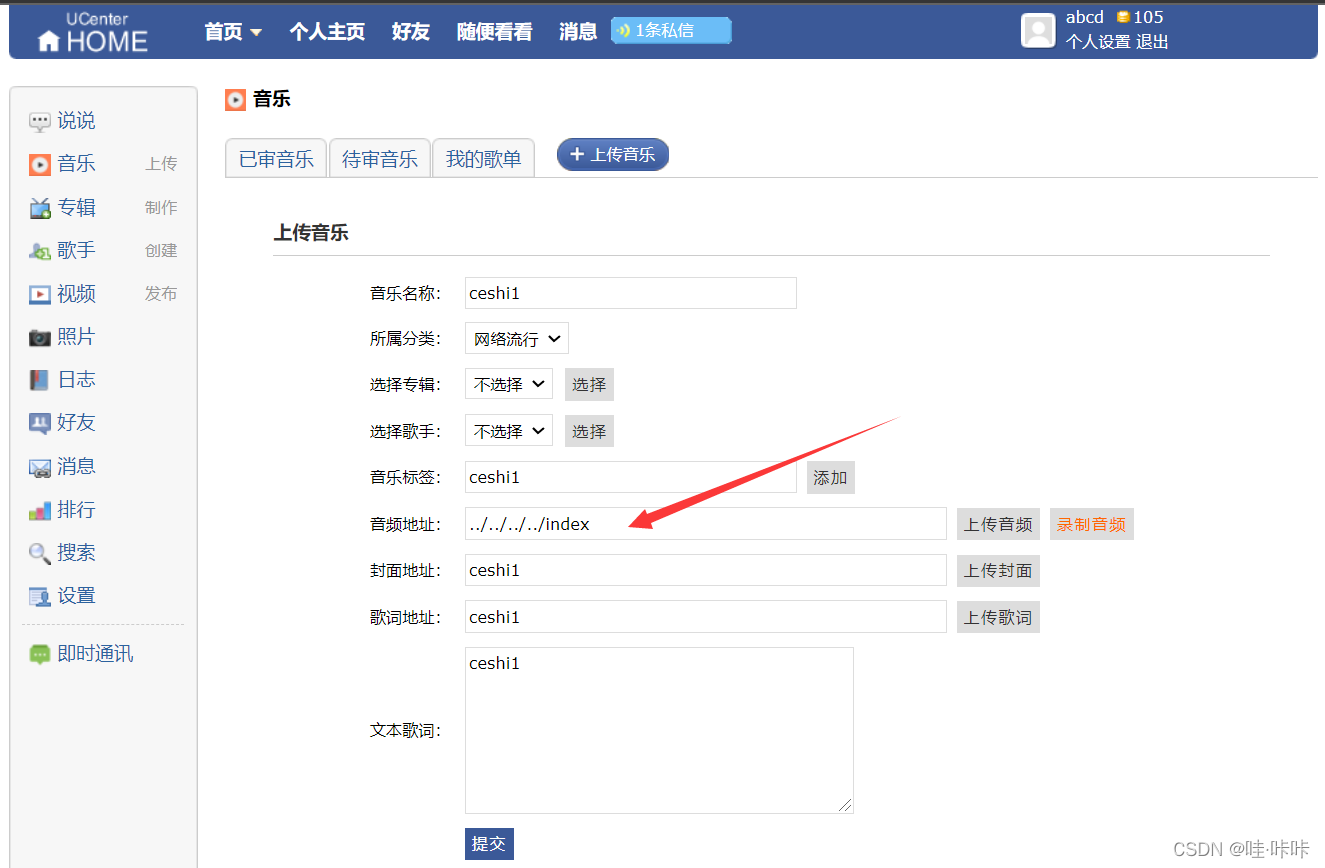Select the 专辑 icon in the sidebar
The image size is (1325, 868).
tap(40, 207)
